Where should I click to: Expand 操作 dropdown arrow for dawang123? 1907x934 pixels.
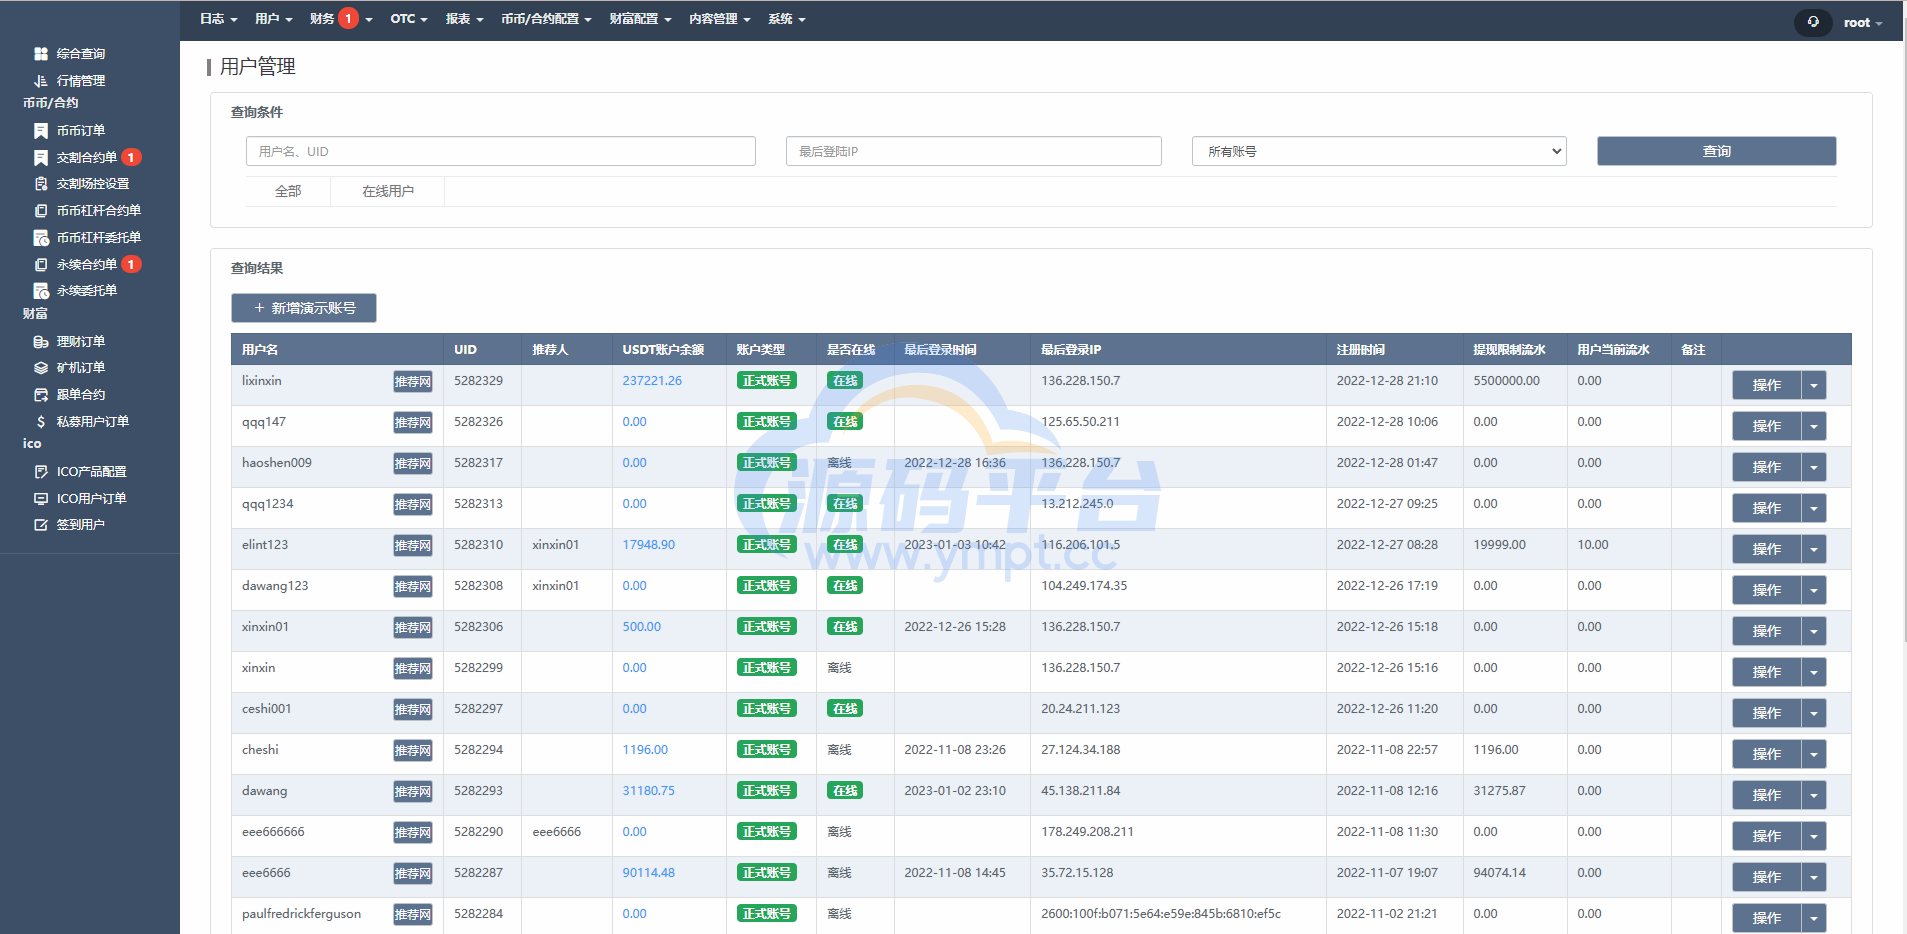pos(1814,590)
